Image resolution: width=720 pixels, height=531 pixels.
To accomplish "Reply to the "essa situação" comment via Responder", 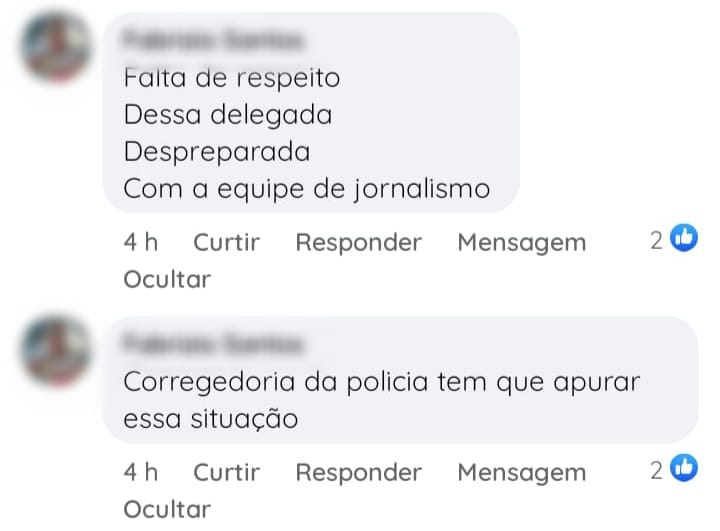I will point(358,471).
